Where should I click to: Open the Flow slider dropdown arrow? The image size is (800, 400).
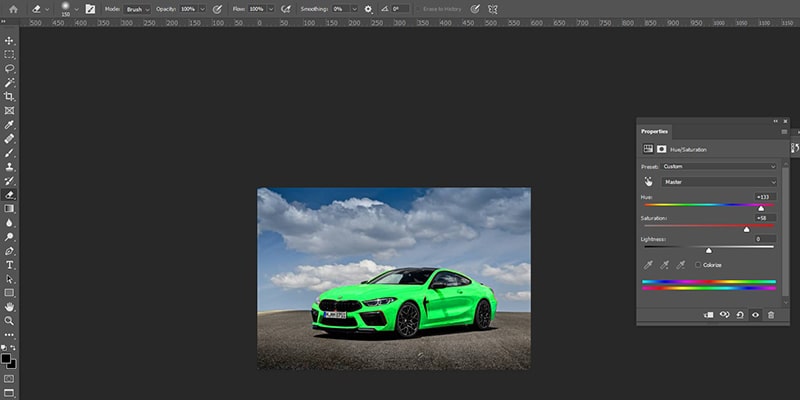coord(271,9)
